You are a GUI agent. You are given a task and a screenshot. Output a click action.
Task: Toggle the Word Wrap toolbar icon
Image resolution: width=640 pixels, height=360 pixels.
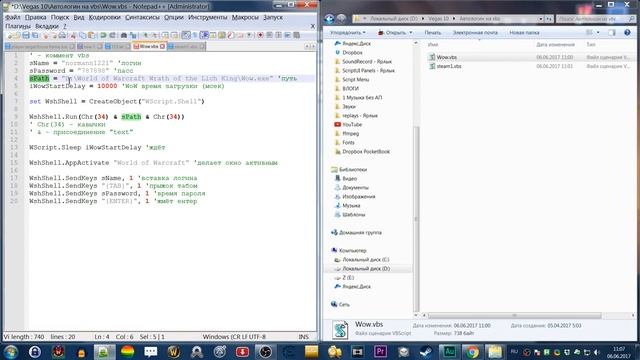point(186,36)
